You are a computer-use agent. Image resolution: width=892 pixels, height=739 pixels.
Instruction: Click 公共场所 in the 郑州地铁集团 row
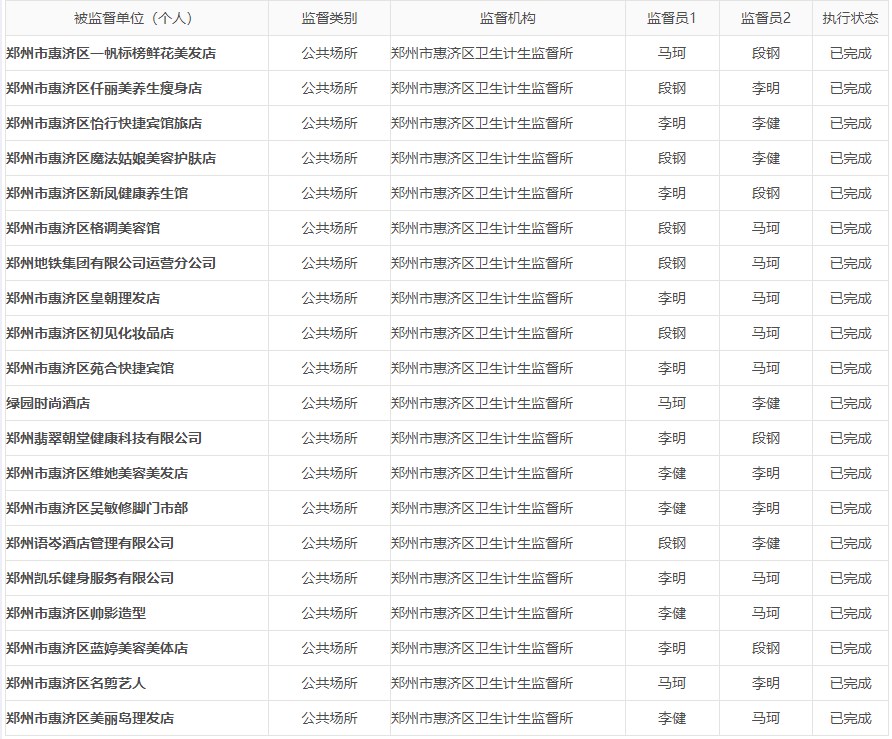pyautogui.click(x=329, y=263)
